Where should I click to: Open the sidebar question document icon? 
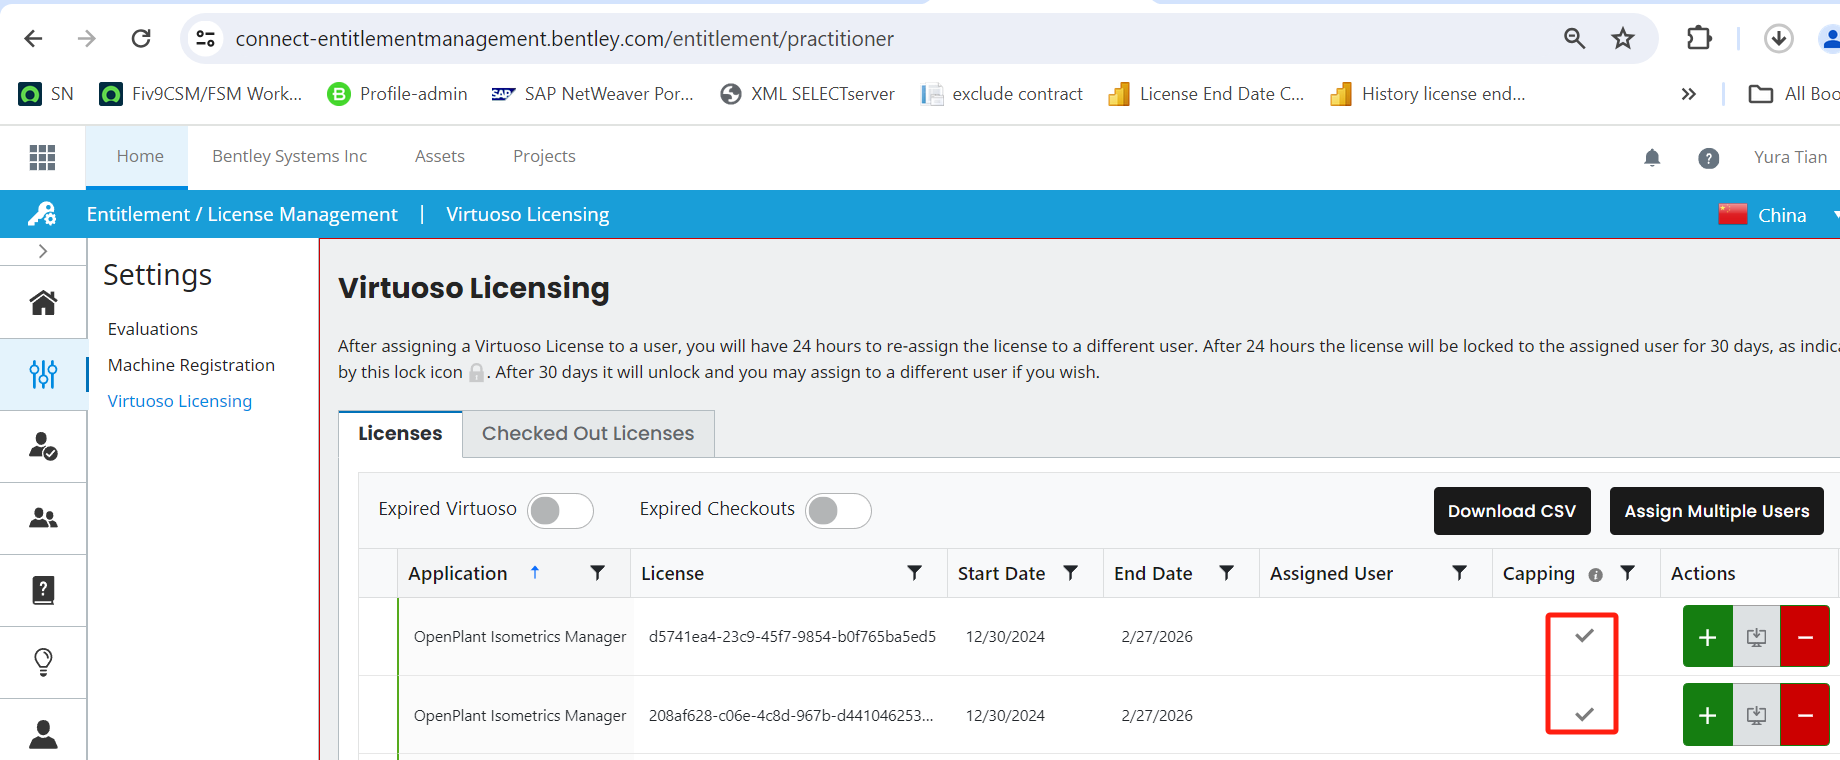(x=43, y=590)
